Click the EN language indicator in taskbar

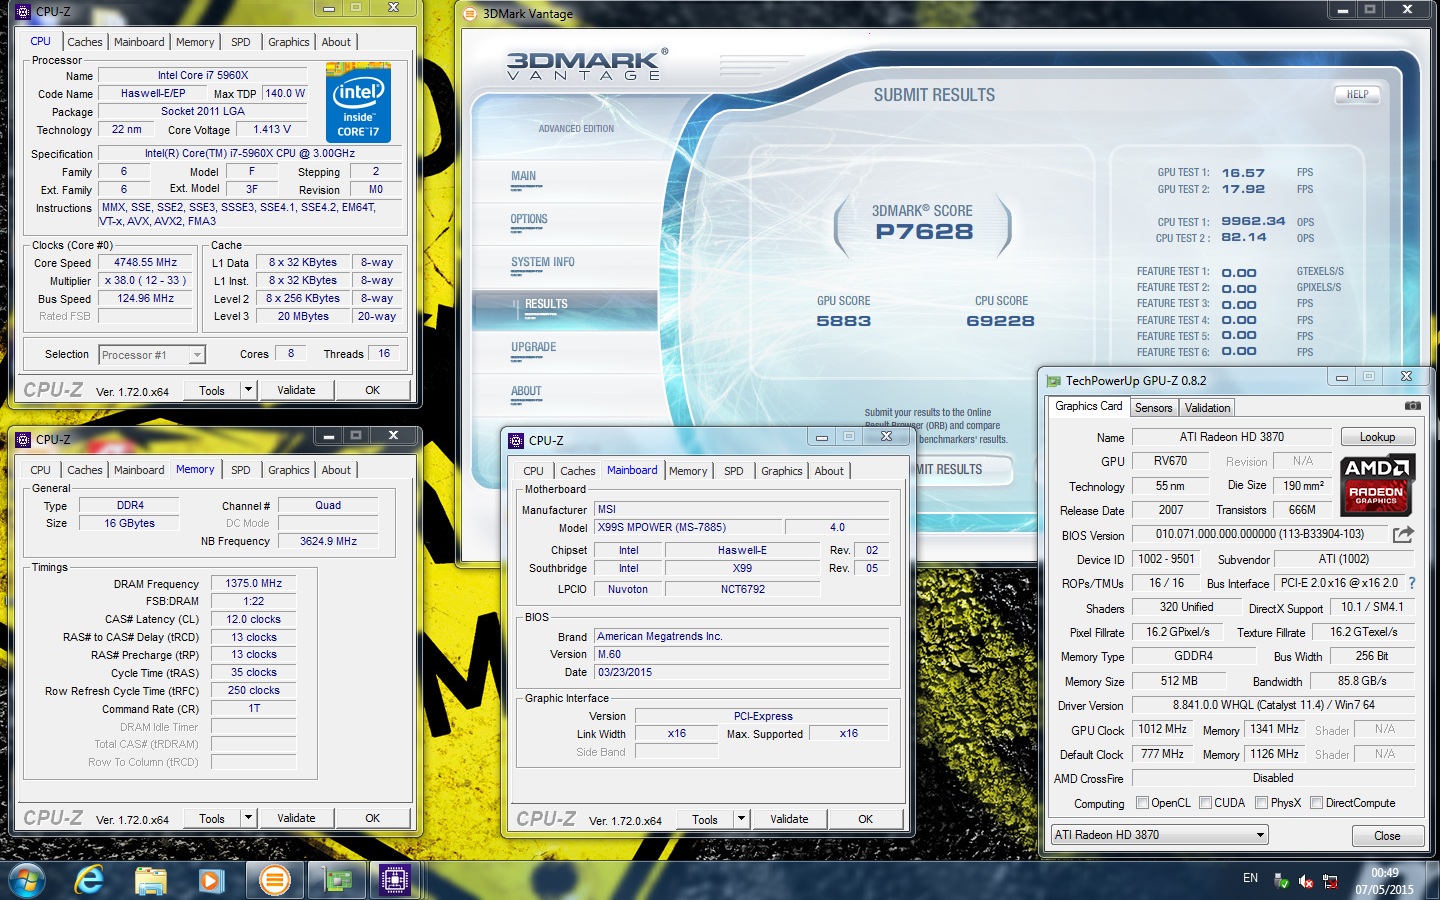pyautogui.click(x=1250, y=878)
